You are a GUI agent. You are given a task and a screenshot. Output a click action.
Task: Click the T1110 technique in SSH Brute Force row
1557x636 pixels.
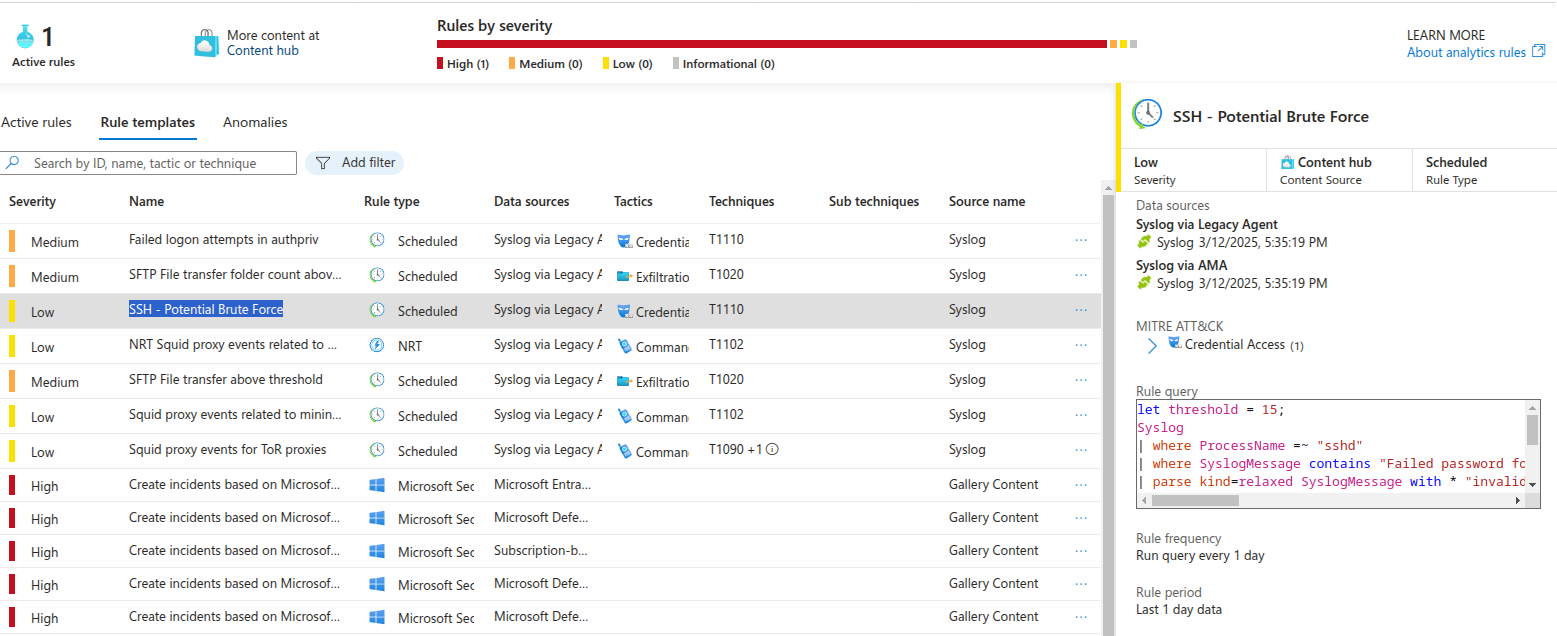pos(726,309)
